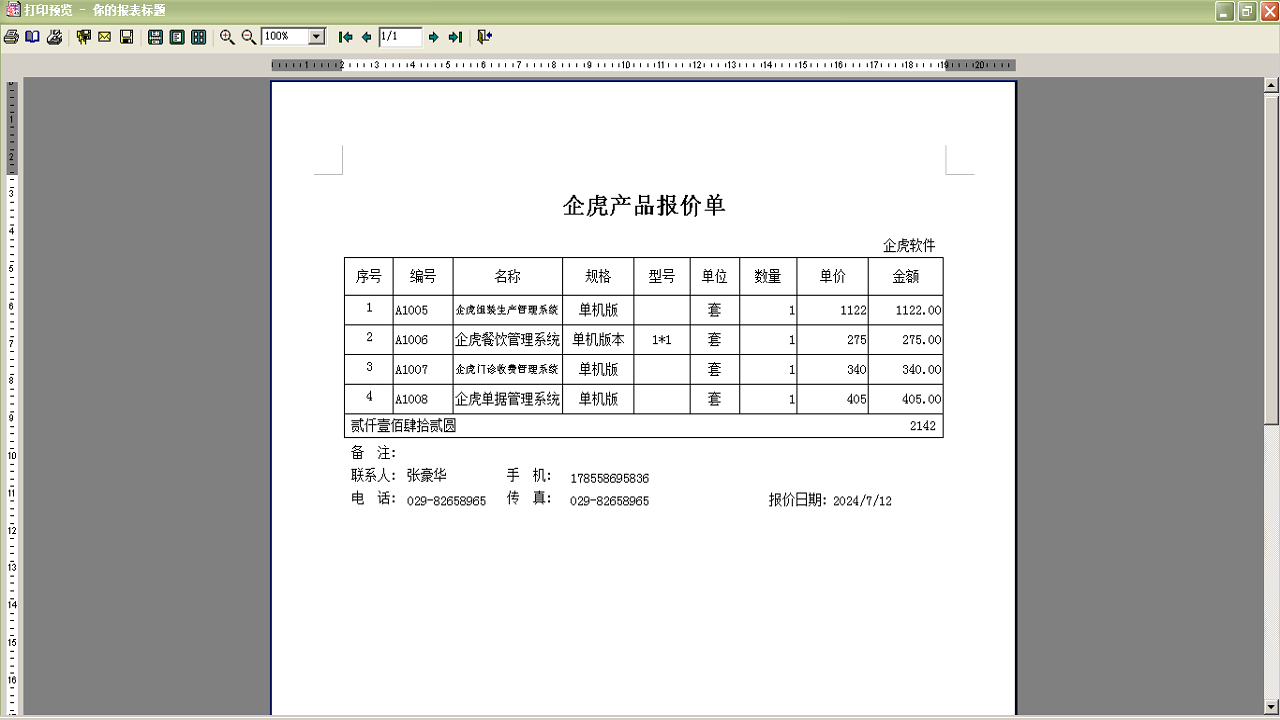Send report via the Email icon
Viewport: 1280px width, 720px height.
105,36
